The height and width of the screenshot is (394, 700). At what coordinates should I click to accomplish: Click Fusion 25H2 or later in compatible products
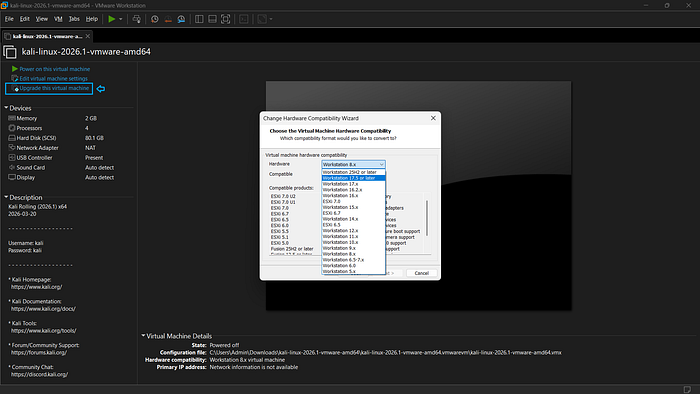(x=292, y=249)
